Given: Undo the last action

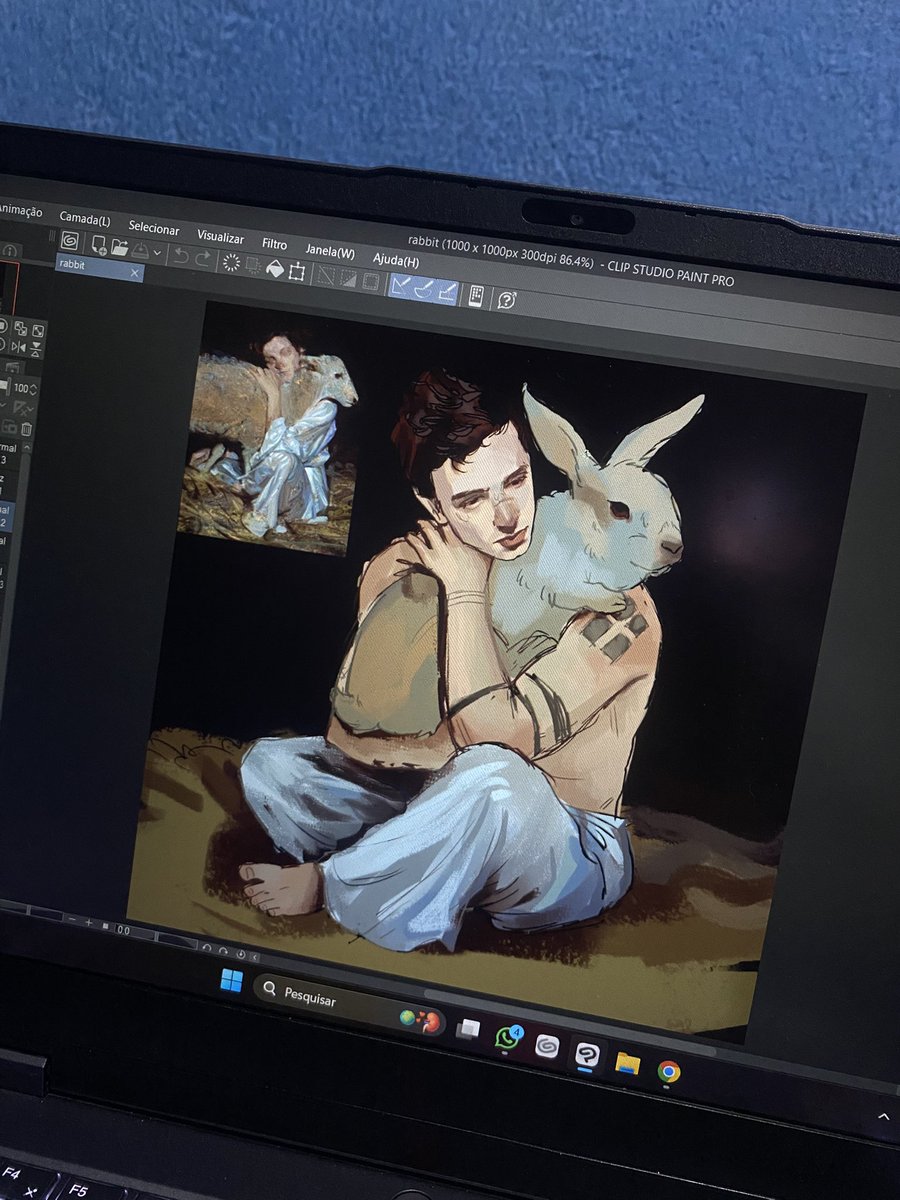Looking at the screenshot, I should coord(181,257).
